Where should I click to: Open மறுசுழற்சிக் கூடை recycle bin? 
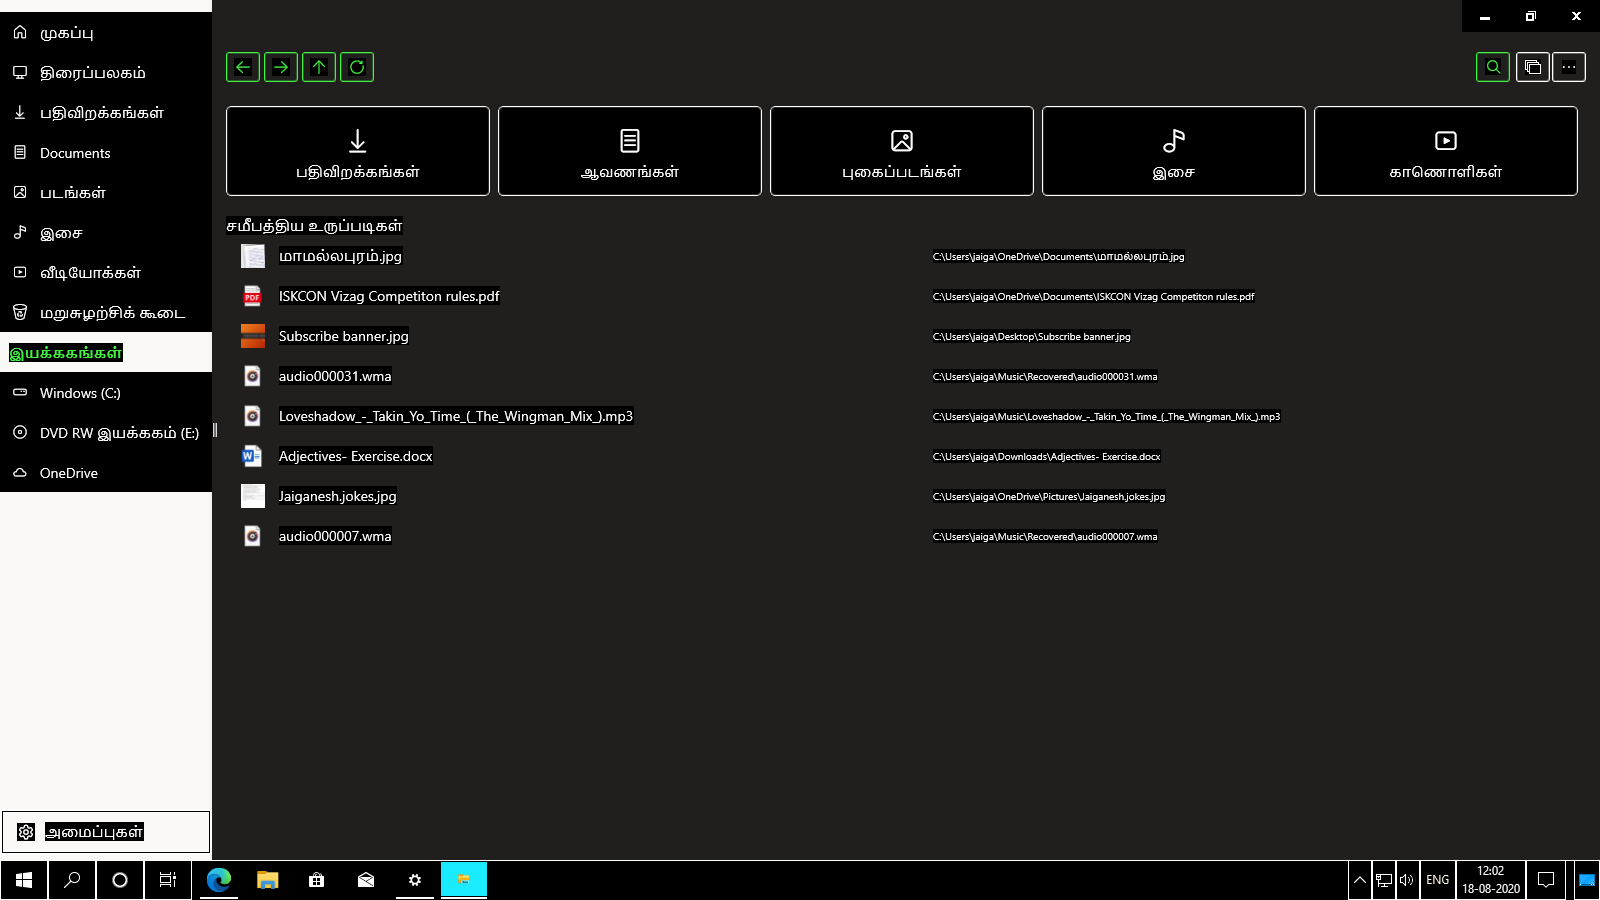106,312
